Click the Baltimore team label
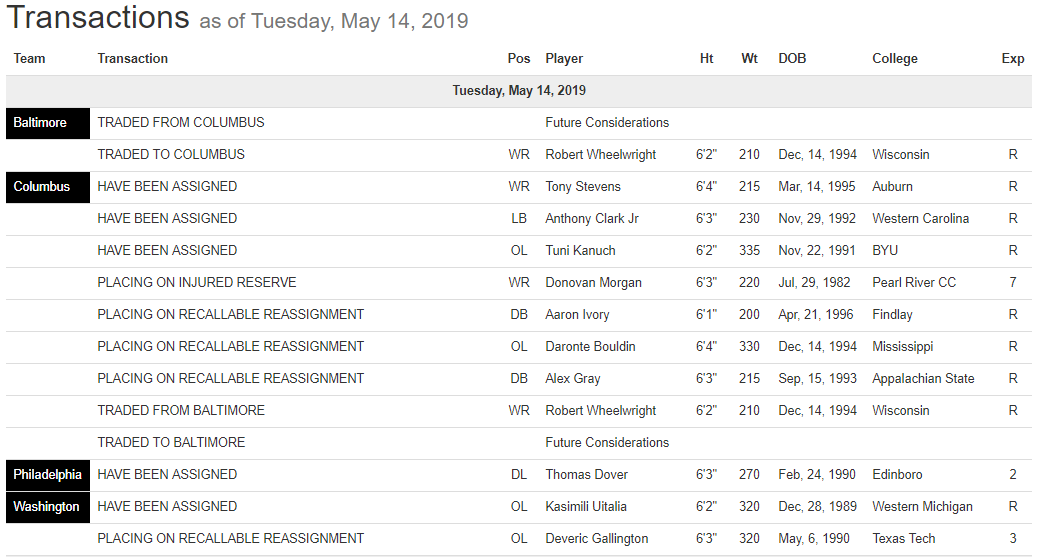 click(40, 123)
